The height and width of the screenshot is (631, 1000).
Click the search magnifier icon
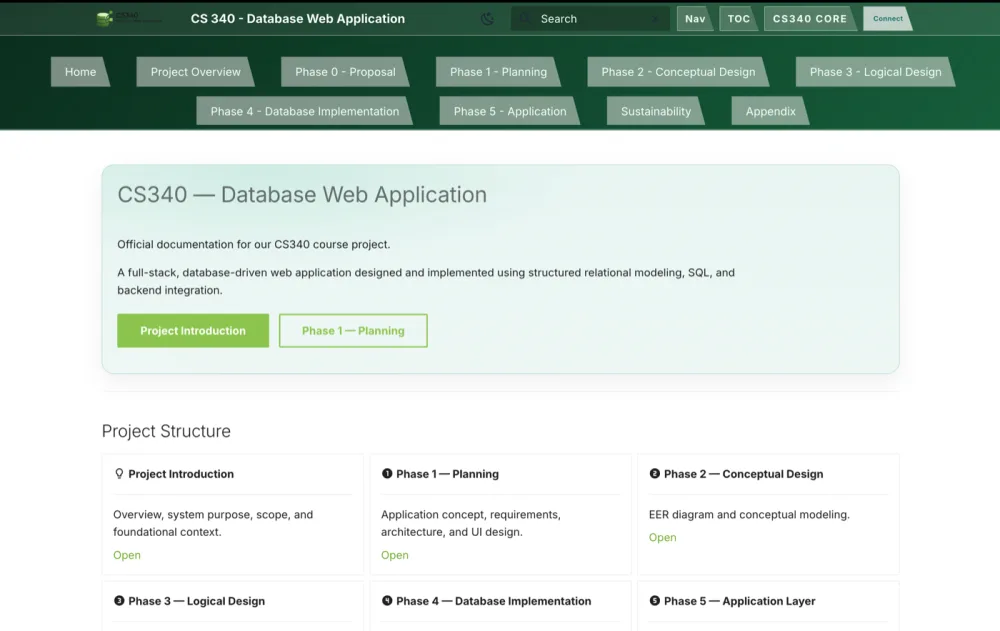[x=524, y=19]
